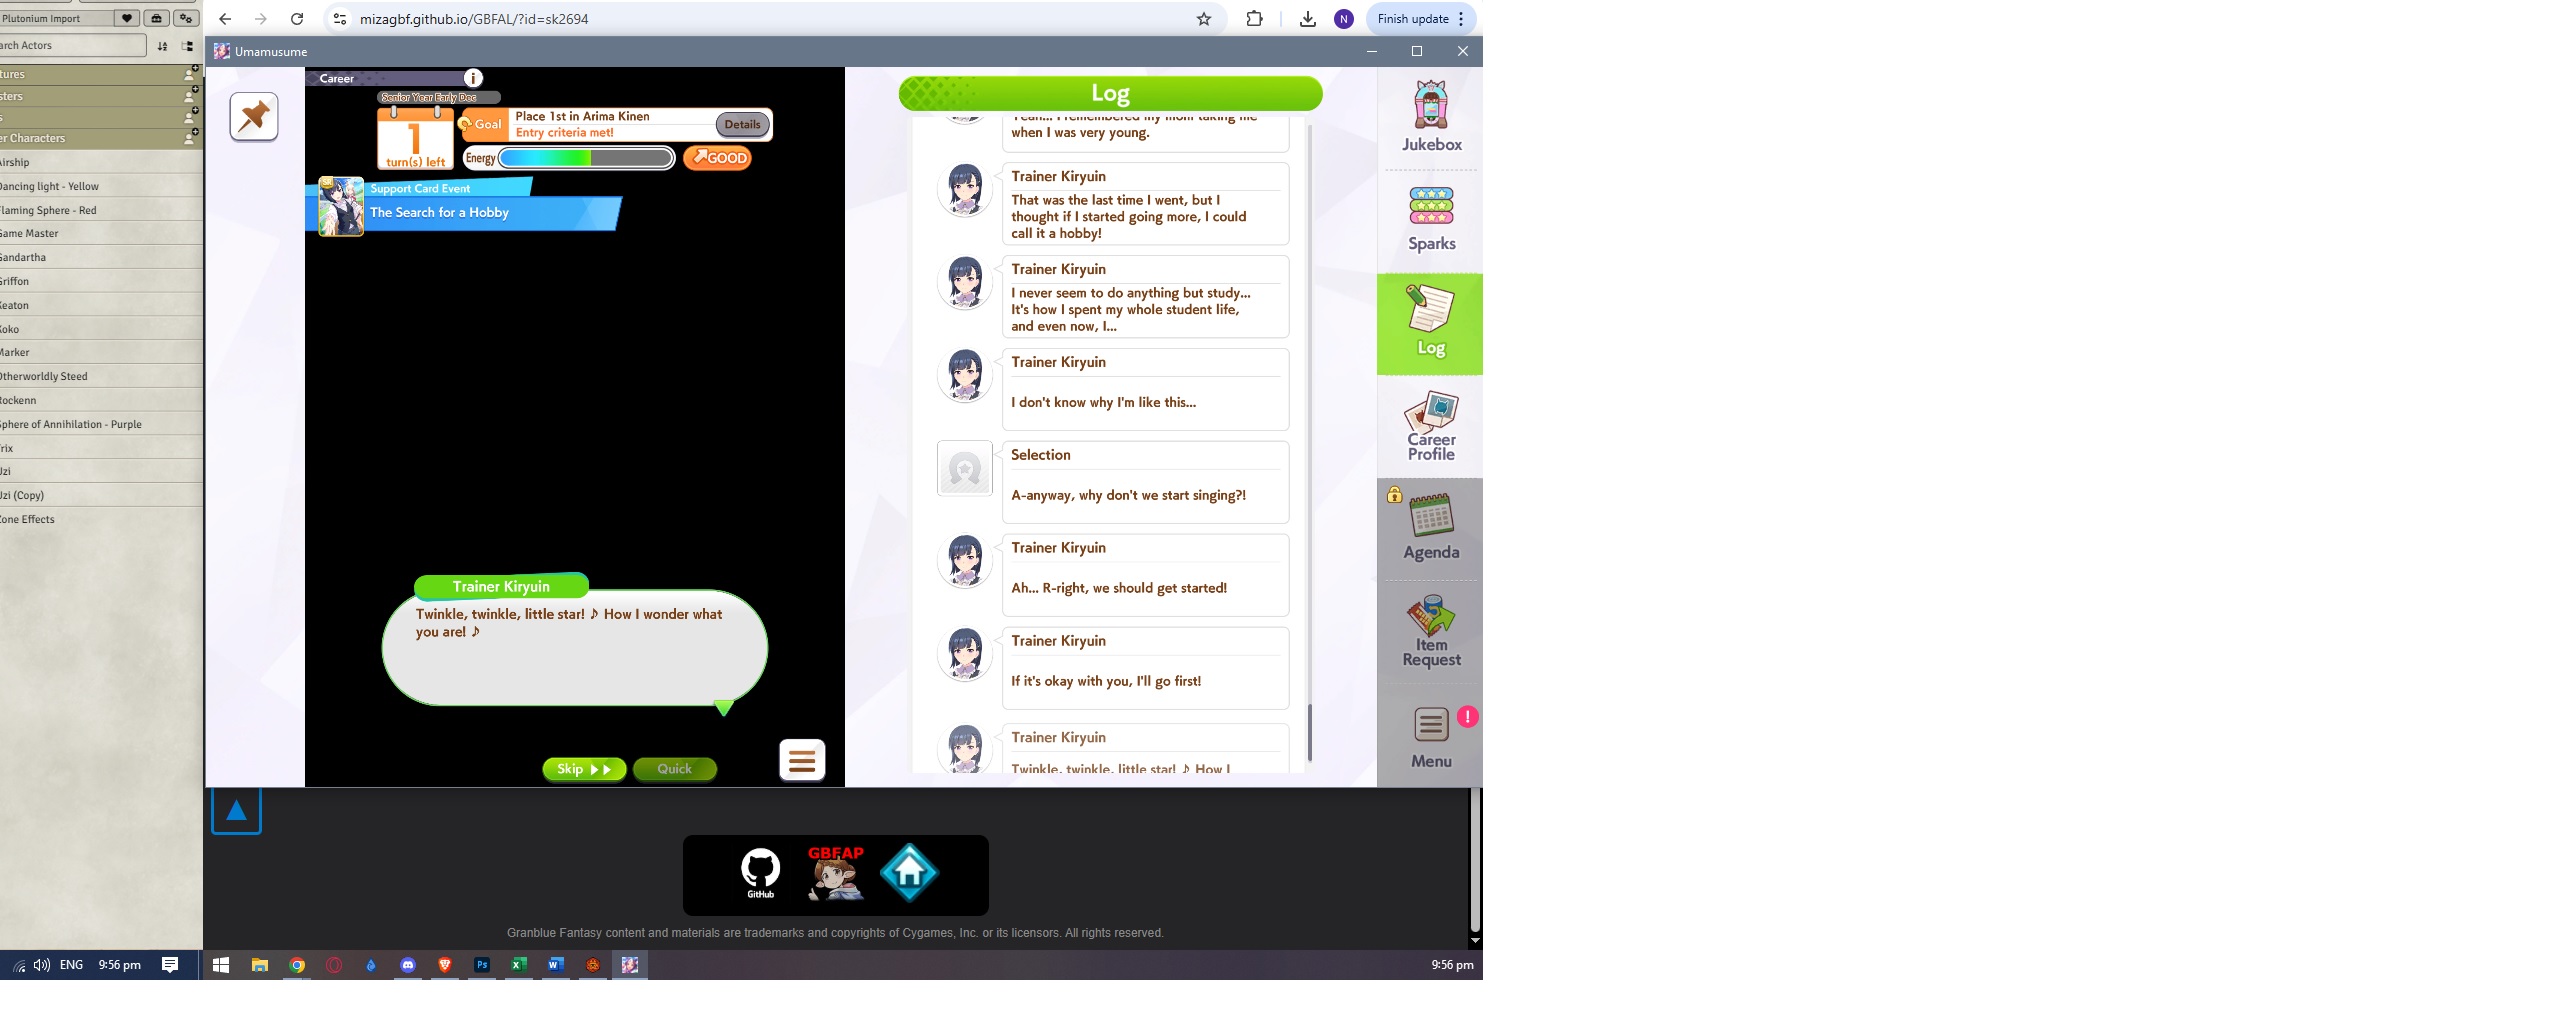The image size is (2560, 1024).
Task: Open the gears settings icon in actors sidebar
Action: click(186, 18)
